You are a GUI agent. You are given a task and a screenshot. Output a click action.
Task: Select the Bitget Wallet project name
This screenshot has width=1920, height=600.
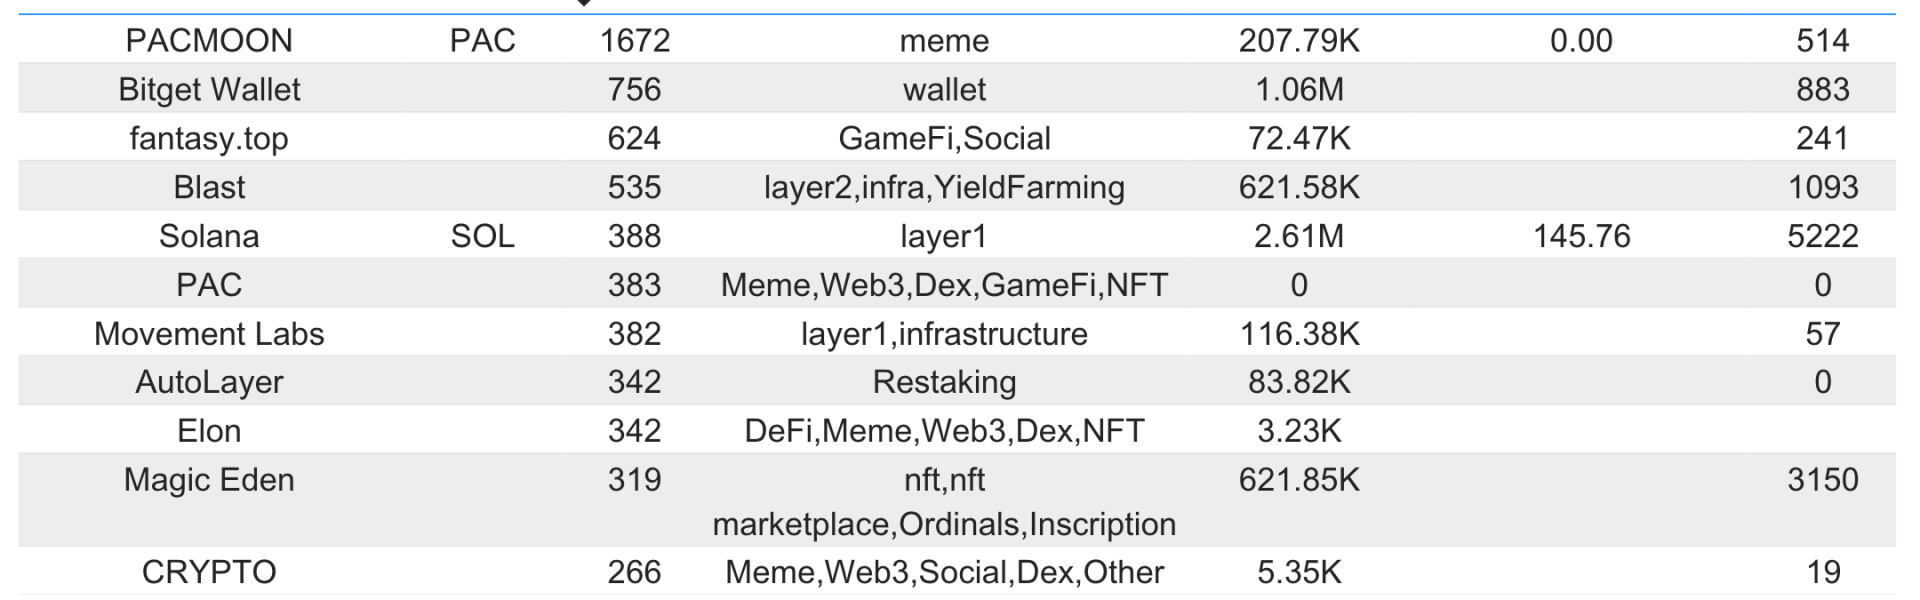click(209, 90)
